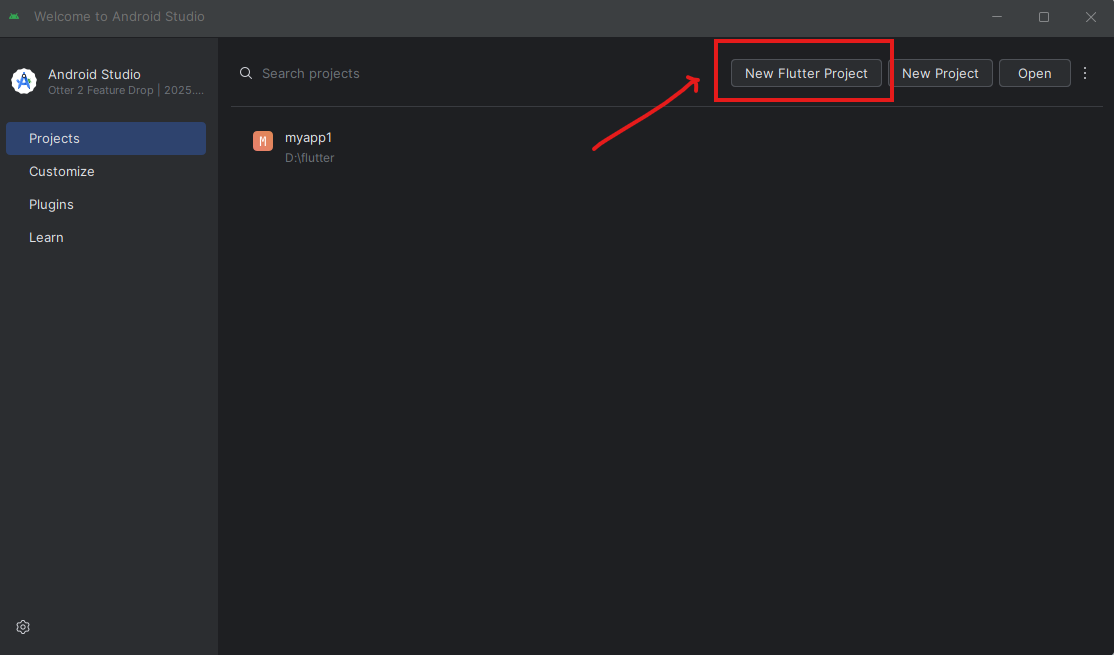The image size is (1114, 655).
Task: Maximize the Android Studio welcome window
Action: [1044, 17]
